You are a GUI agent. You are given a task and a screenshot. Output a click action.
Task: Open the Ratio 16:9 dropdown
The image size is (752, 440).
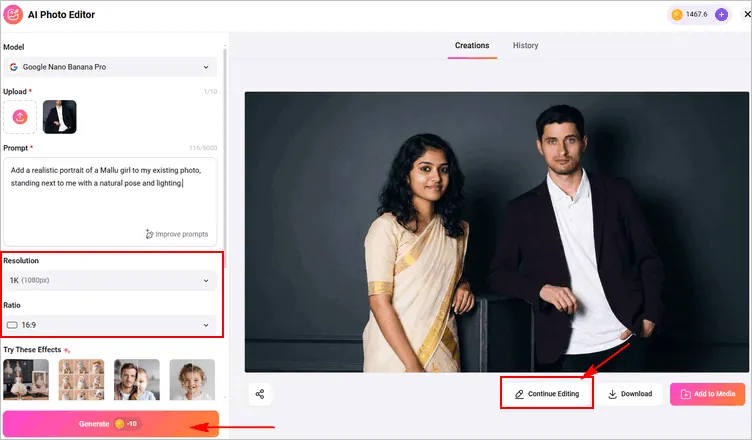pyautogui.click(x=110, y=325)
